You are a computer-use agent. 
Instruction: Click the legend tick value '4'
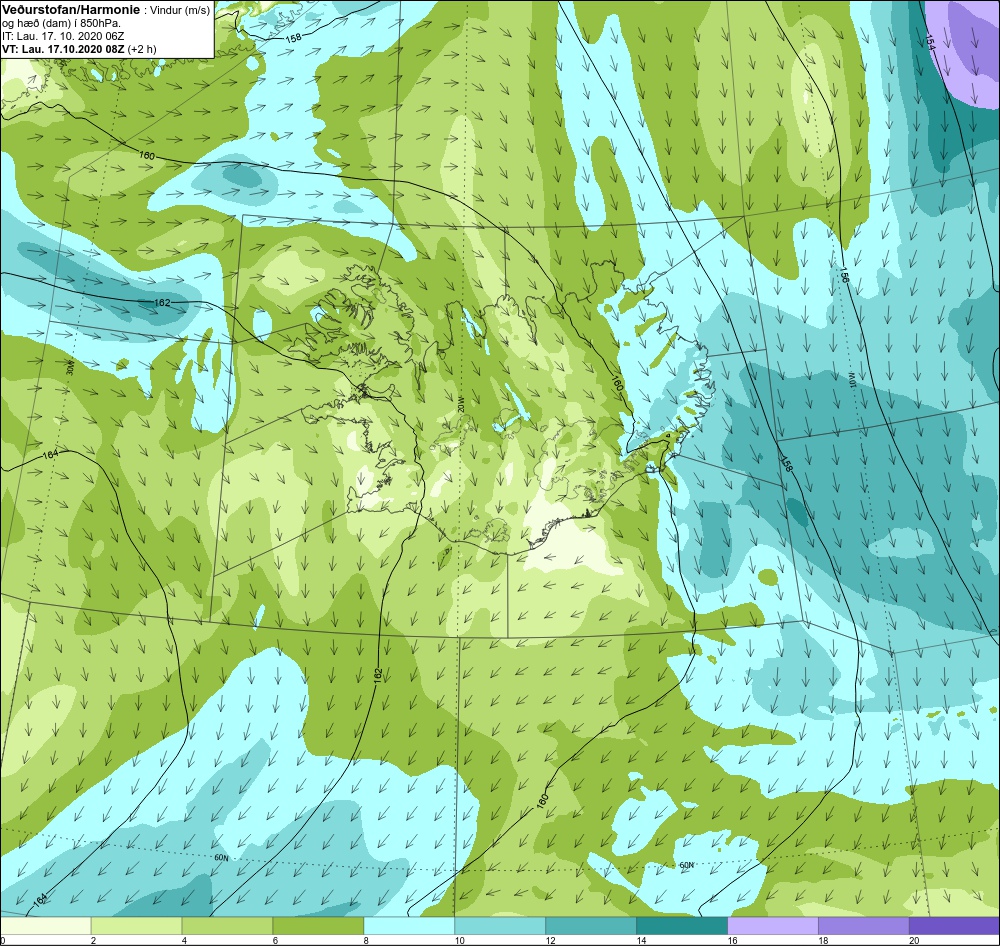[x=184, y=940]
